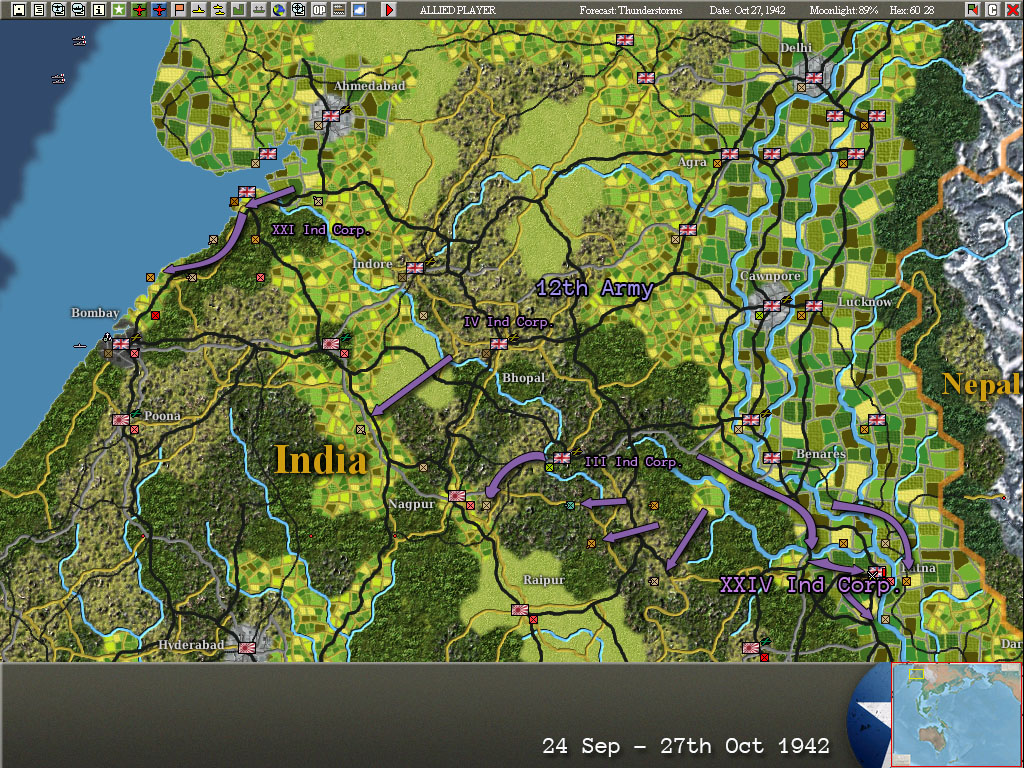Click the world minimap thumbnail
The width and height of the screenshot is (1024, 768).
point(956,714)
